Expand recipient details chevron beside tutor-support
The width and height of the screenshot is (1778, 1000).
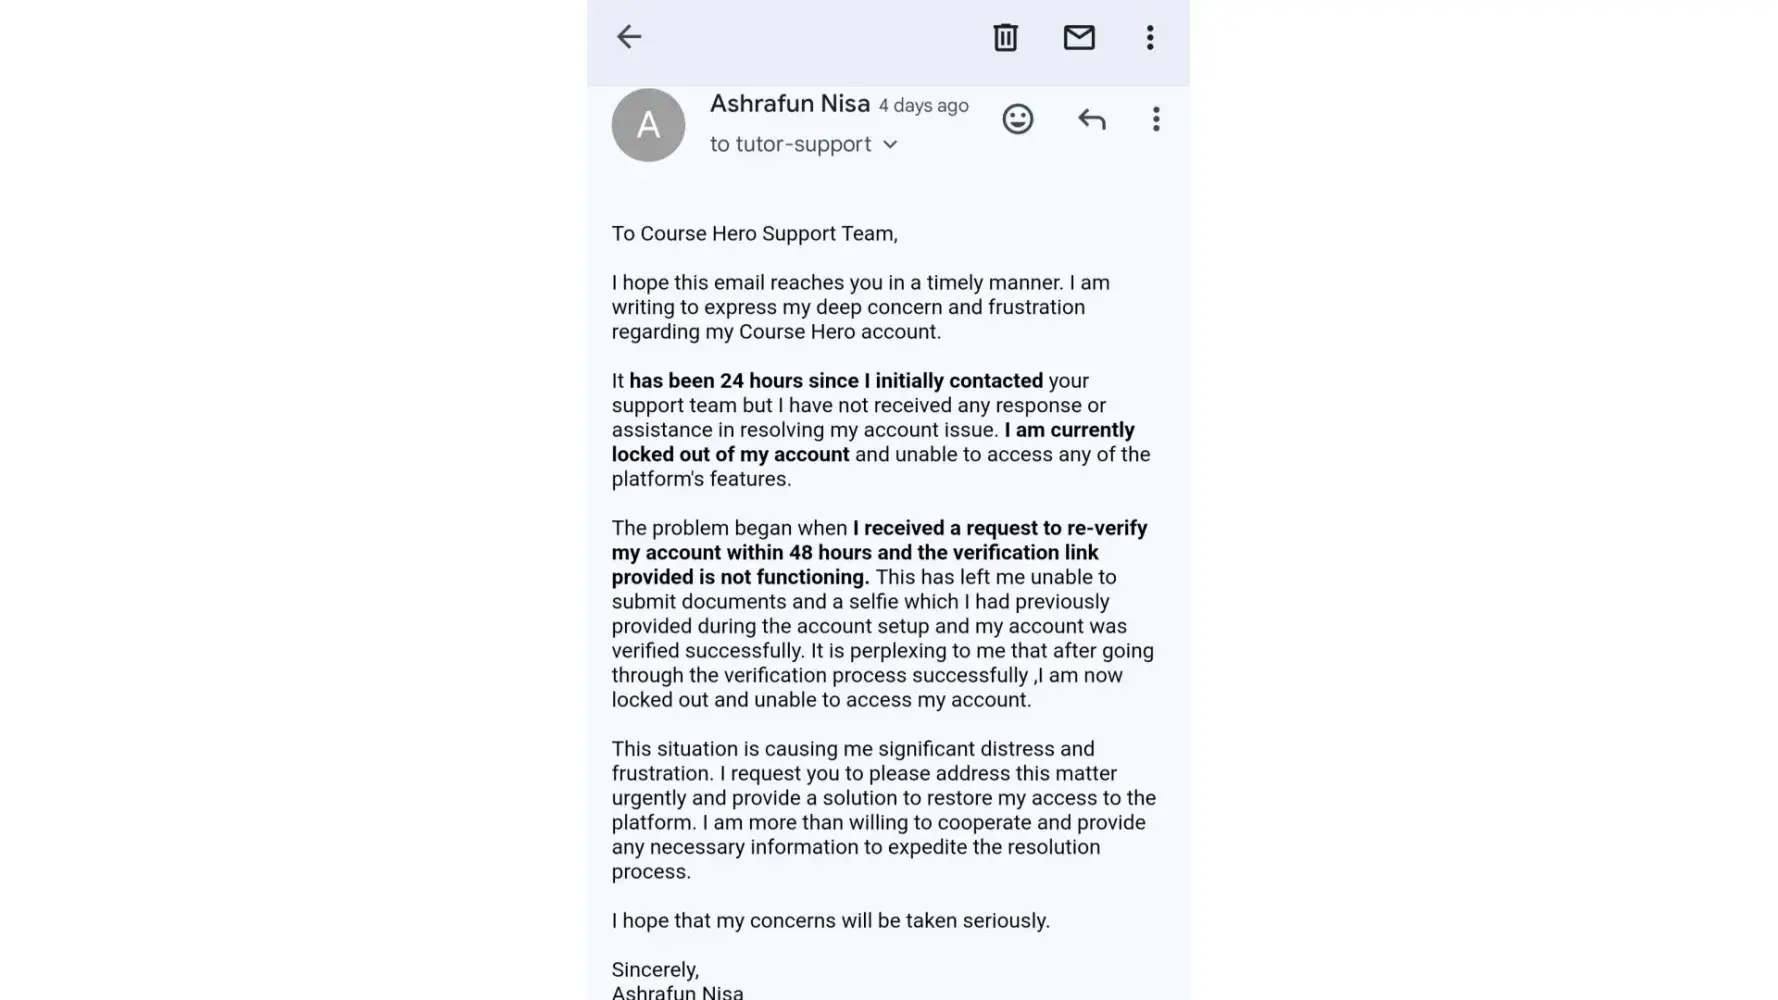890,145
